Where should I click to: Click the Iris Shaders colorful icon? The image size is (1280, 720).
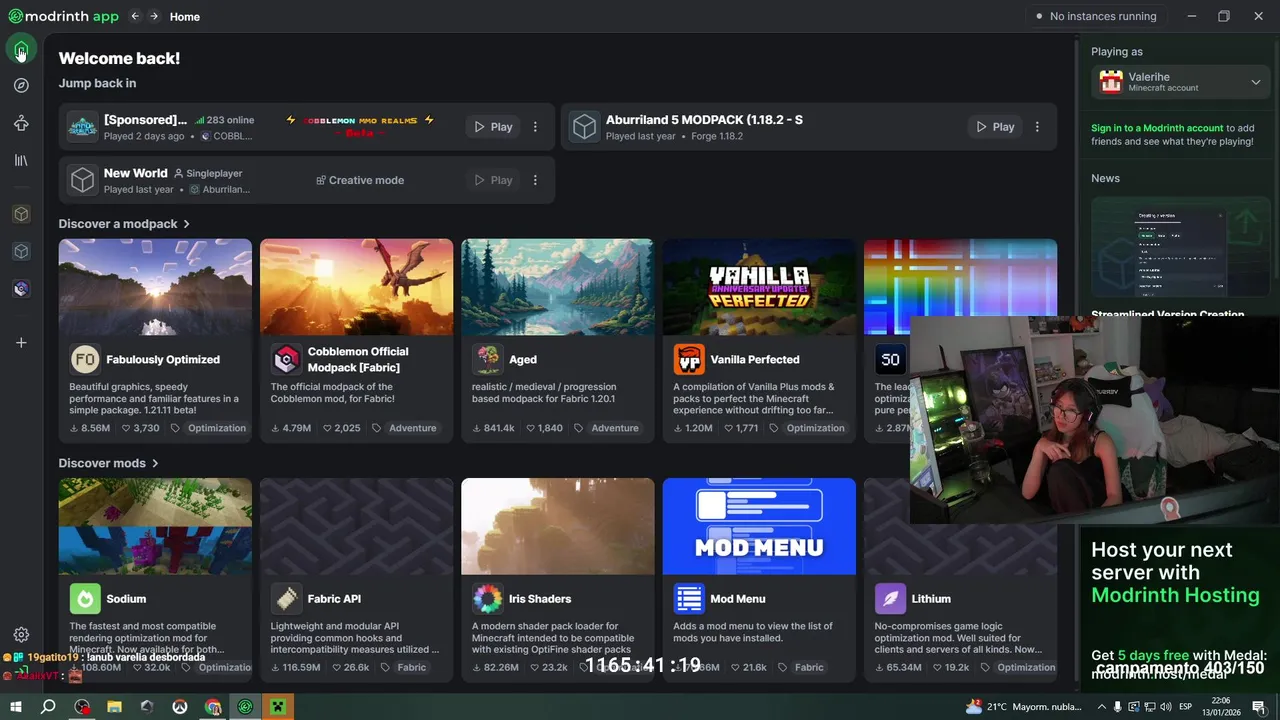(x=488, y=599)
